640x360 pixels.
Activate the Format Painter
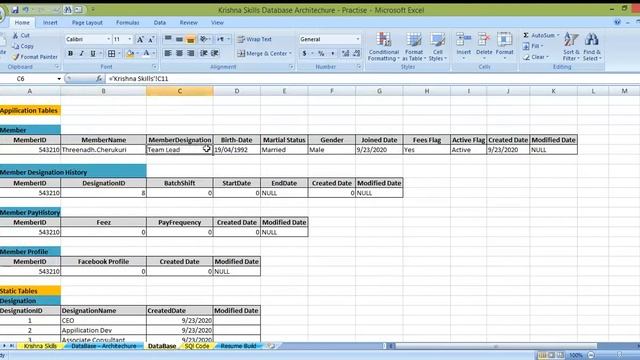pyautogui.click(x=35, y=57)
